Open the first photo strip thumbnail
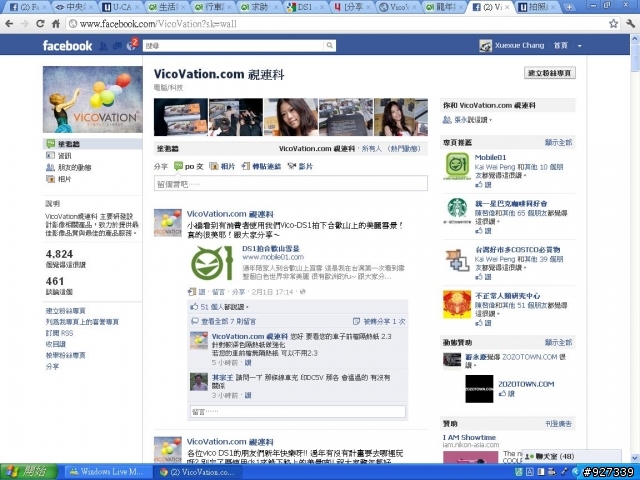The height and width of the screenshot is (480, 640). click(x=180, y=117)
